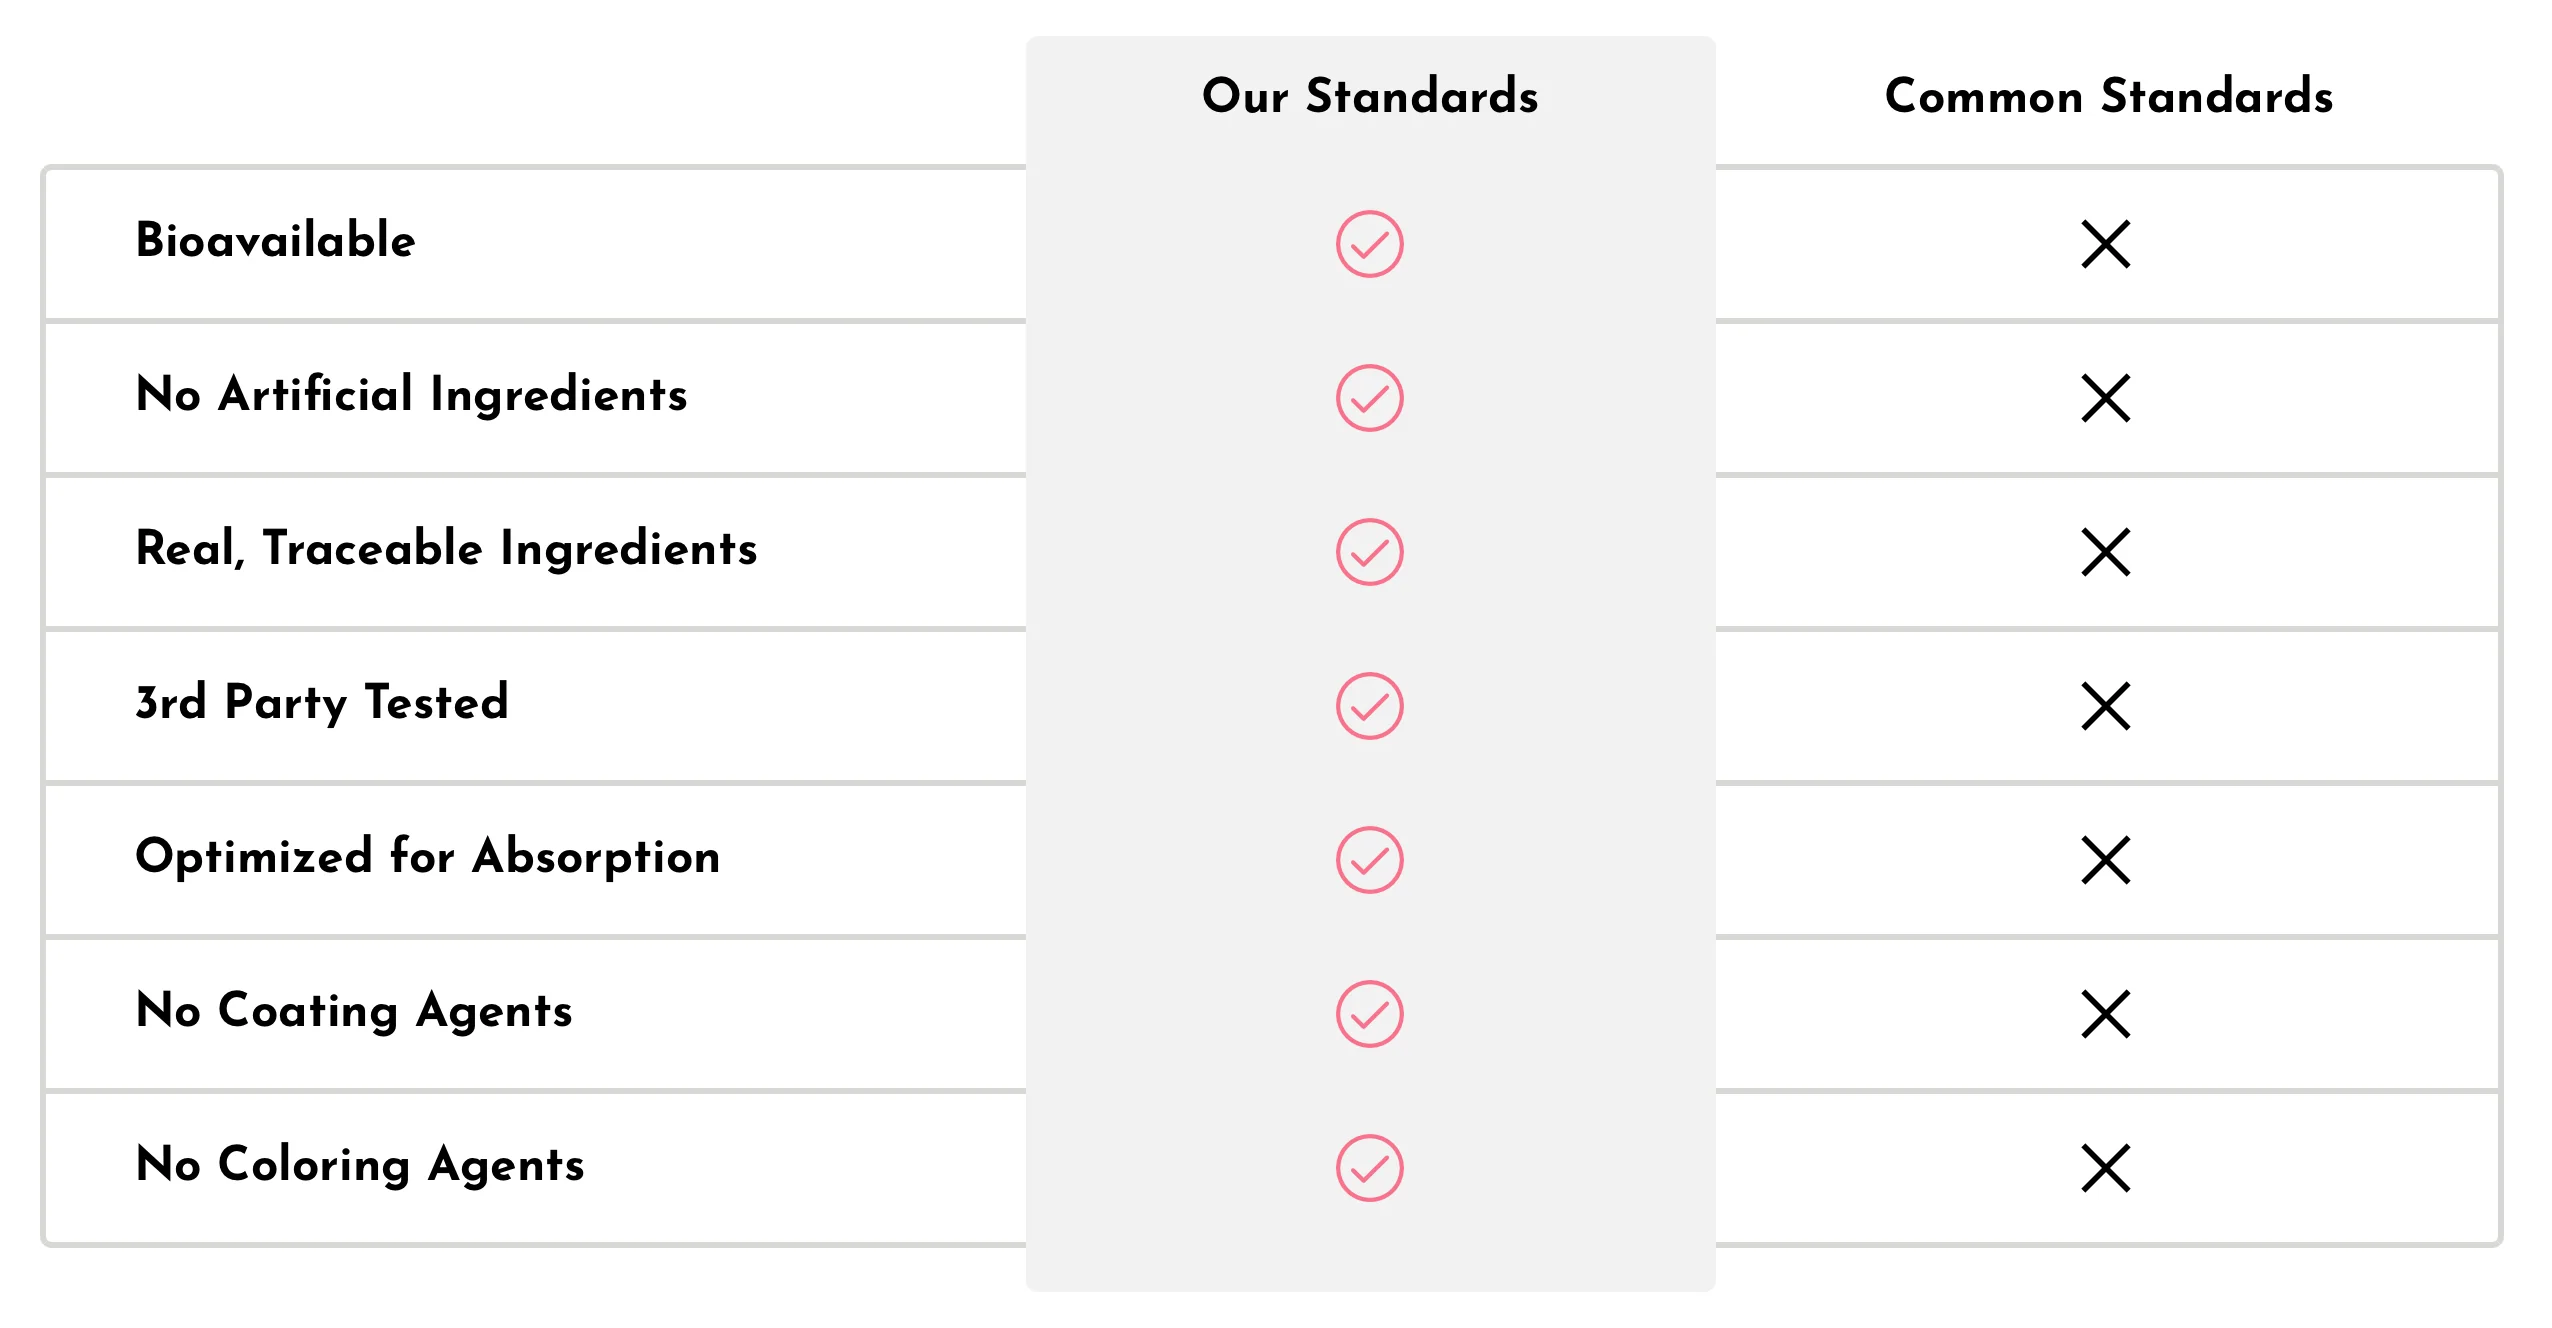Click the X for No Artificial Ingredients
2552x1328 pixels.
(2105, 398)
